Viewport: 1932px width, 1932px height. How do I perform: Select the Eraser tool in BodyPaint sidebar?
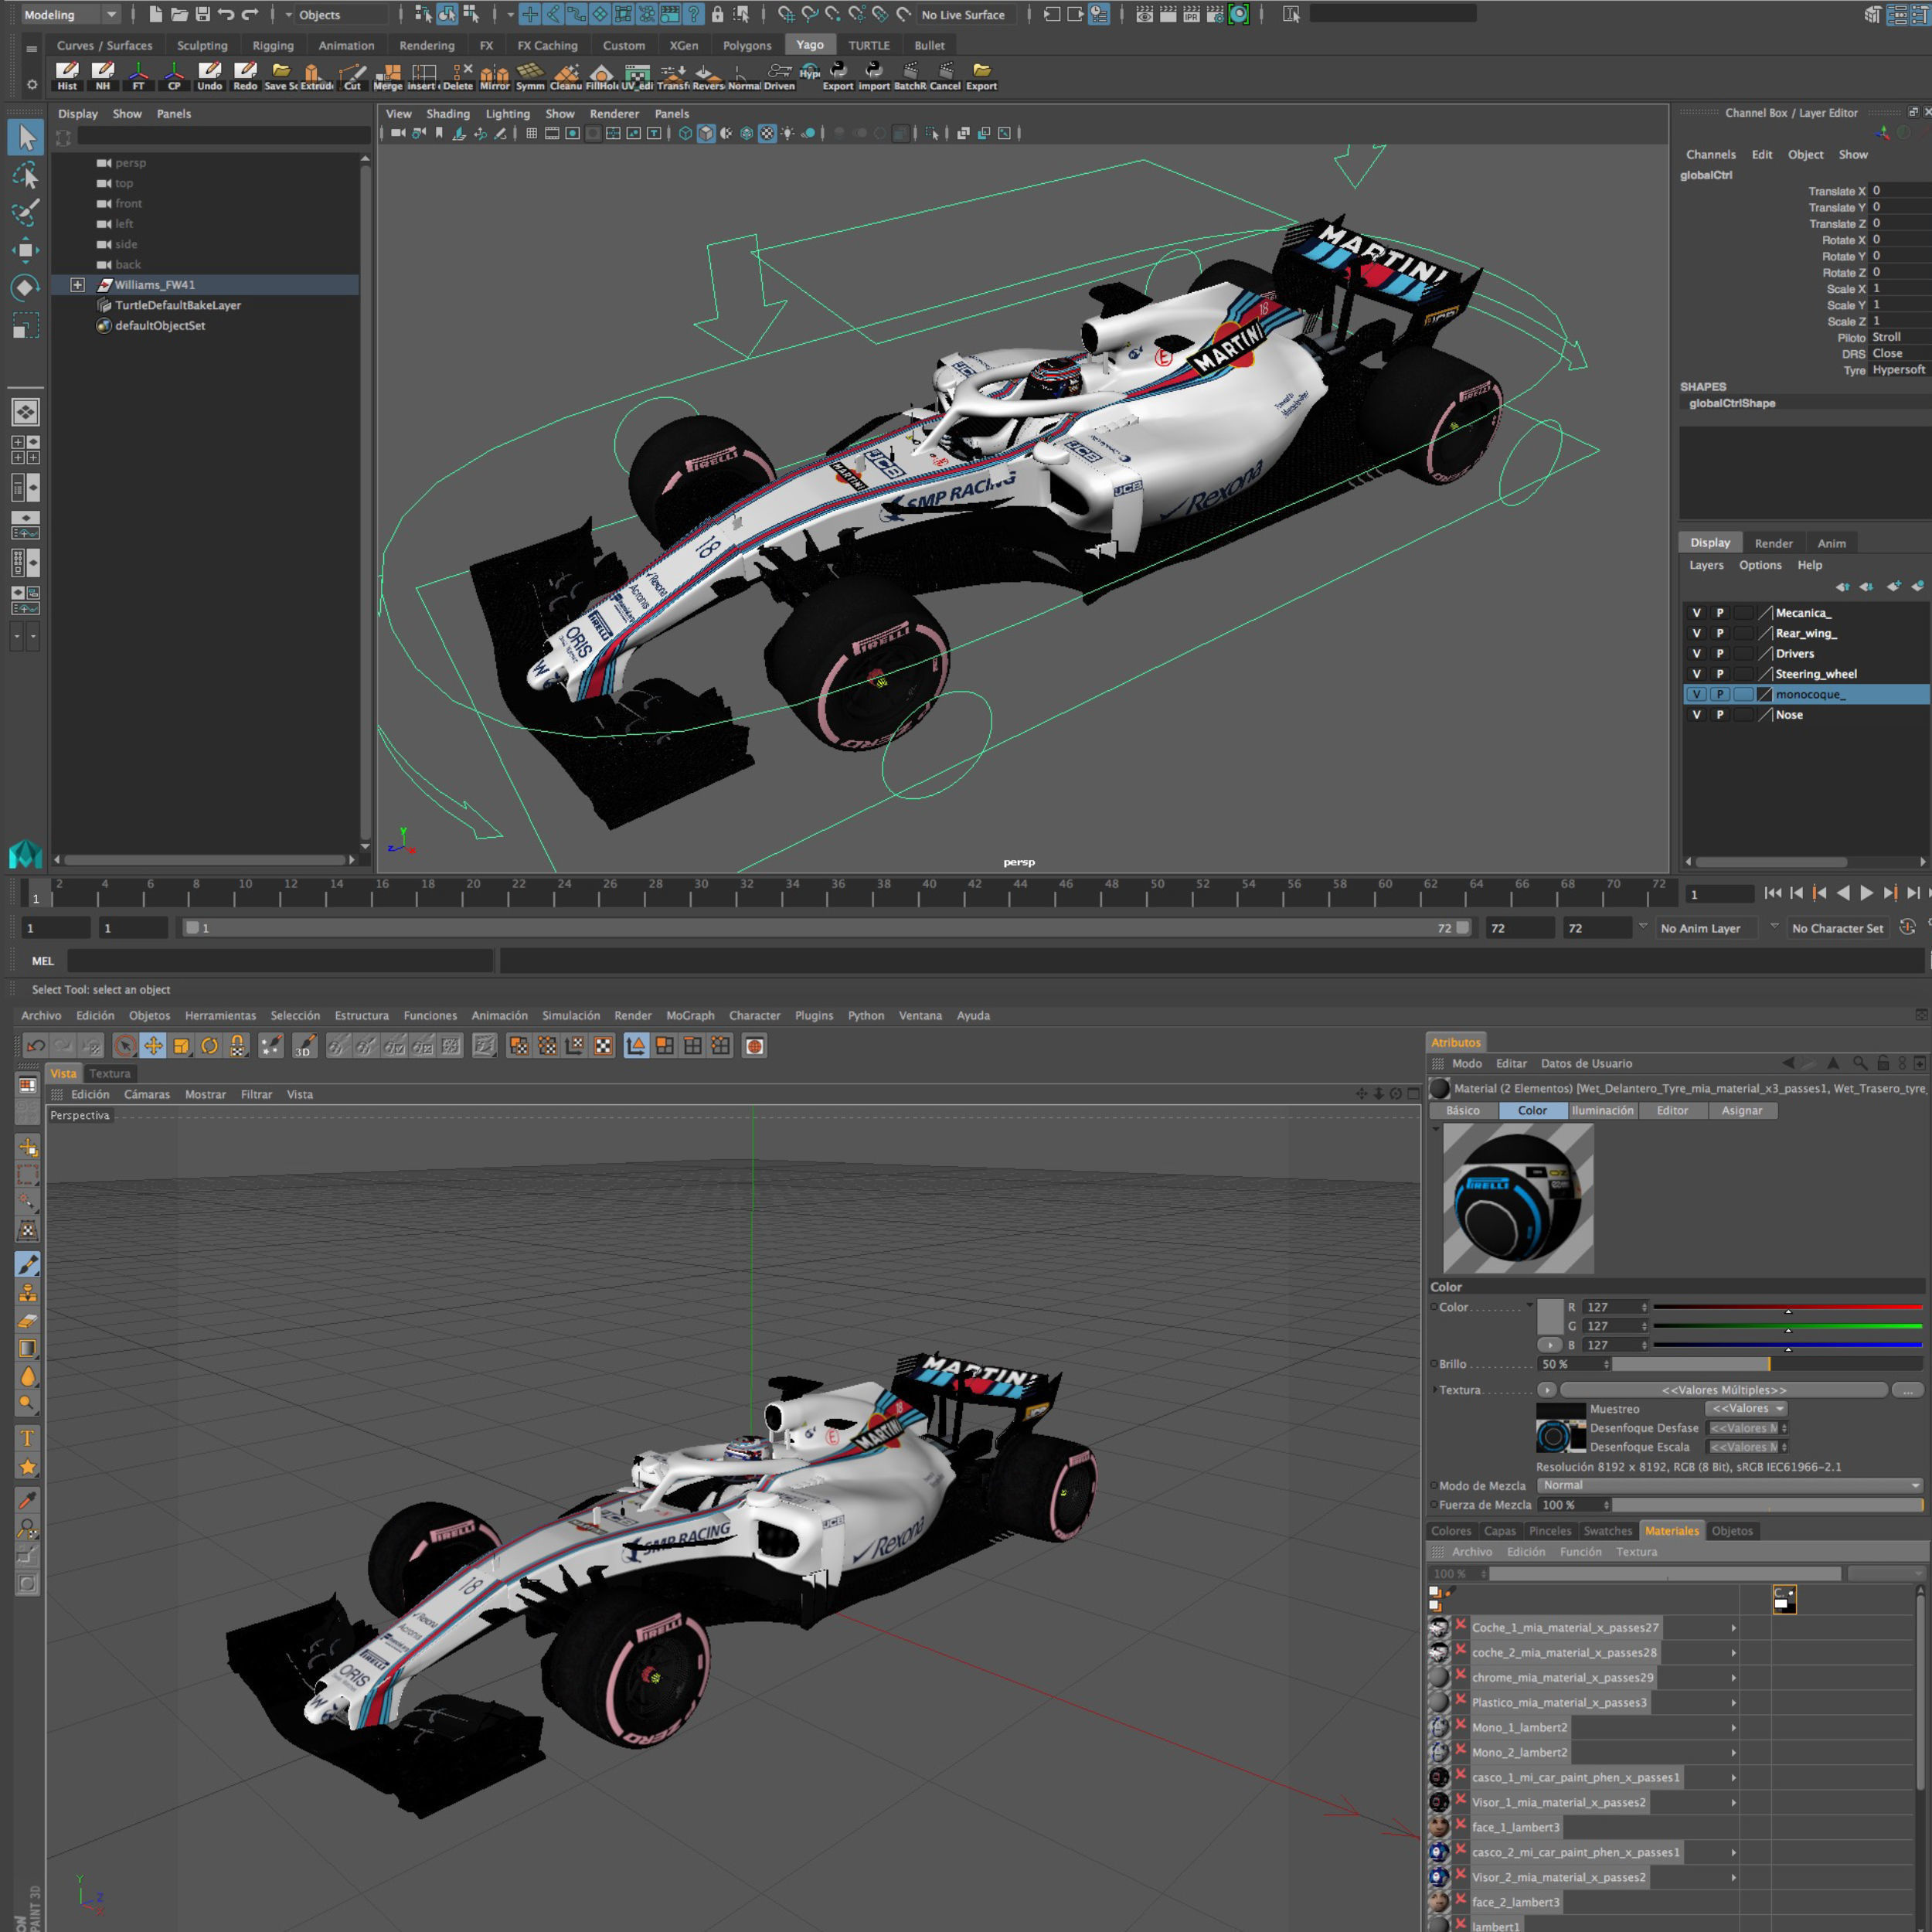(28, 1320)
